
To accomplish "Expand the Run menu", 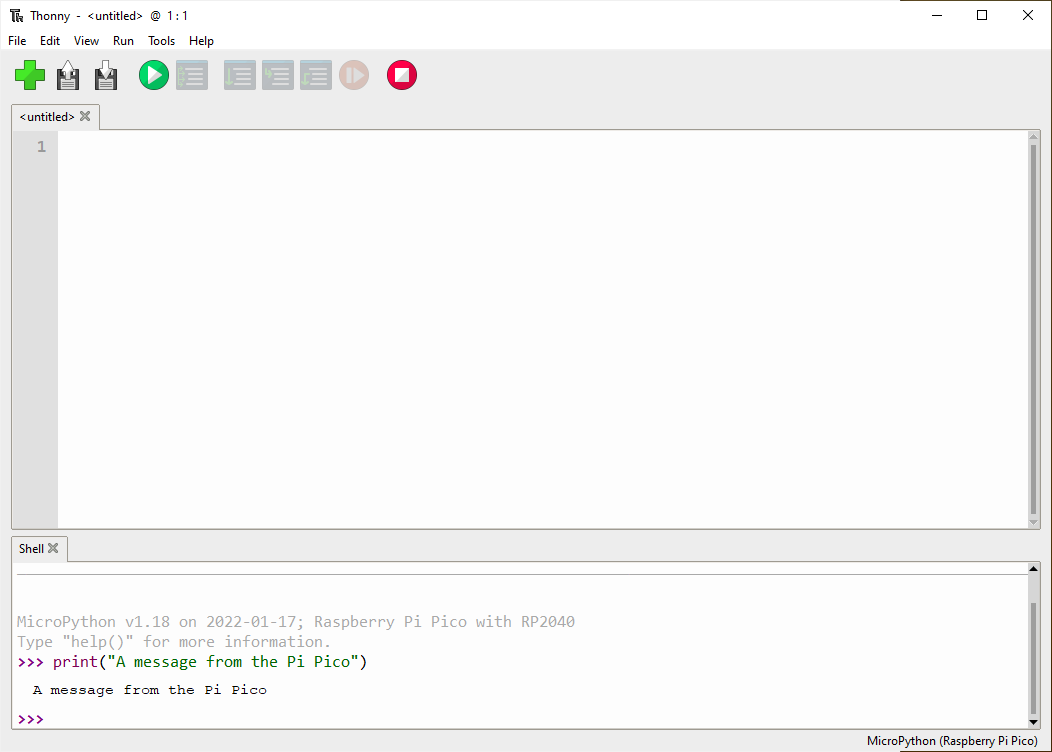I will 123,41.
